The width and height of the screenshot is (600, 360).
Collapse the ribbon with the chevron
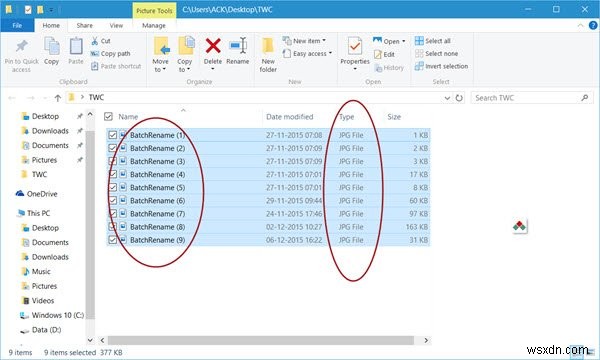[580, 26]
